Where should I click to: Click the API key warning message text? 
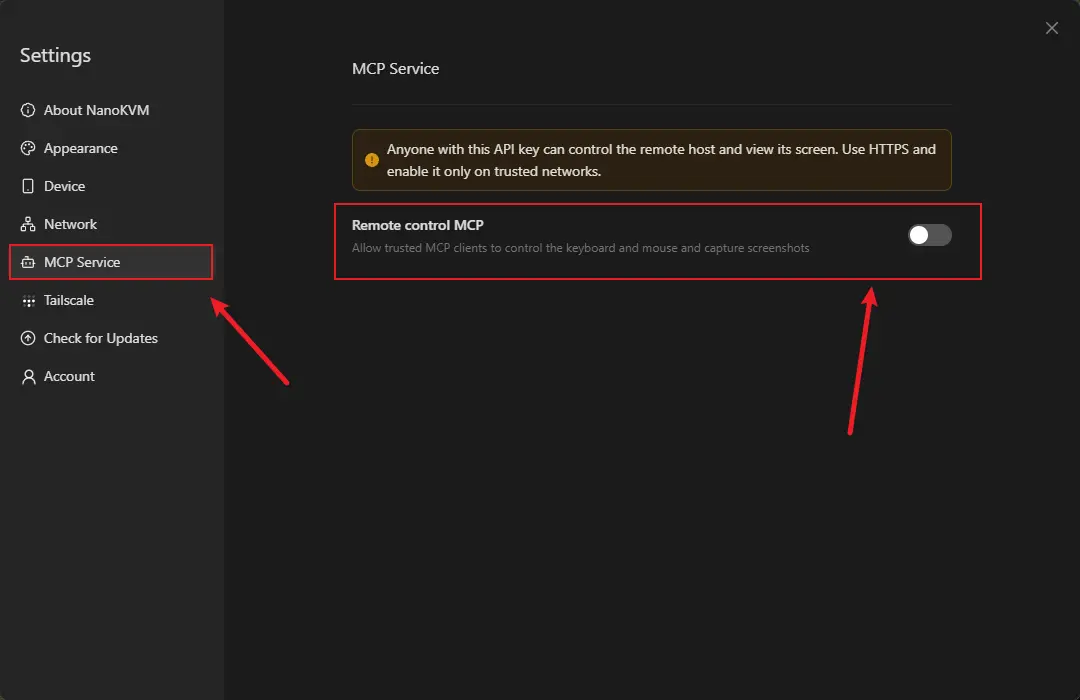click(661, 160)
